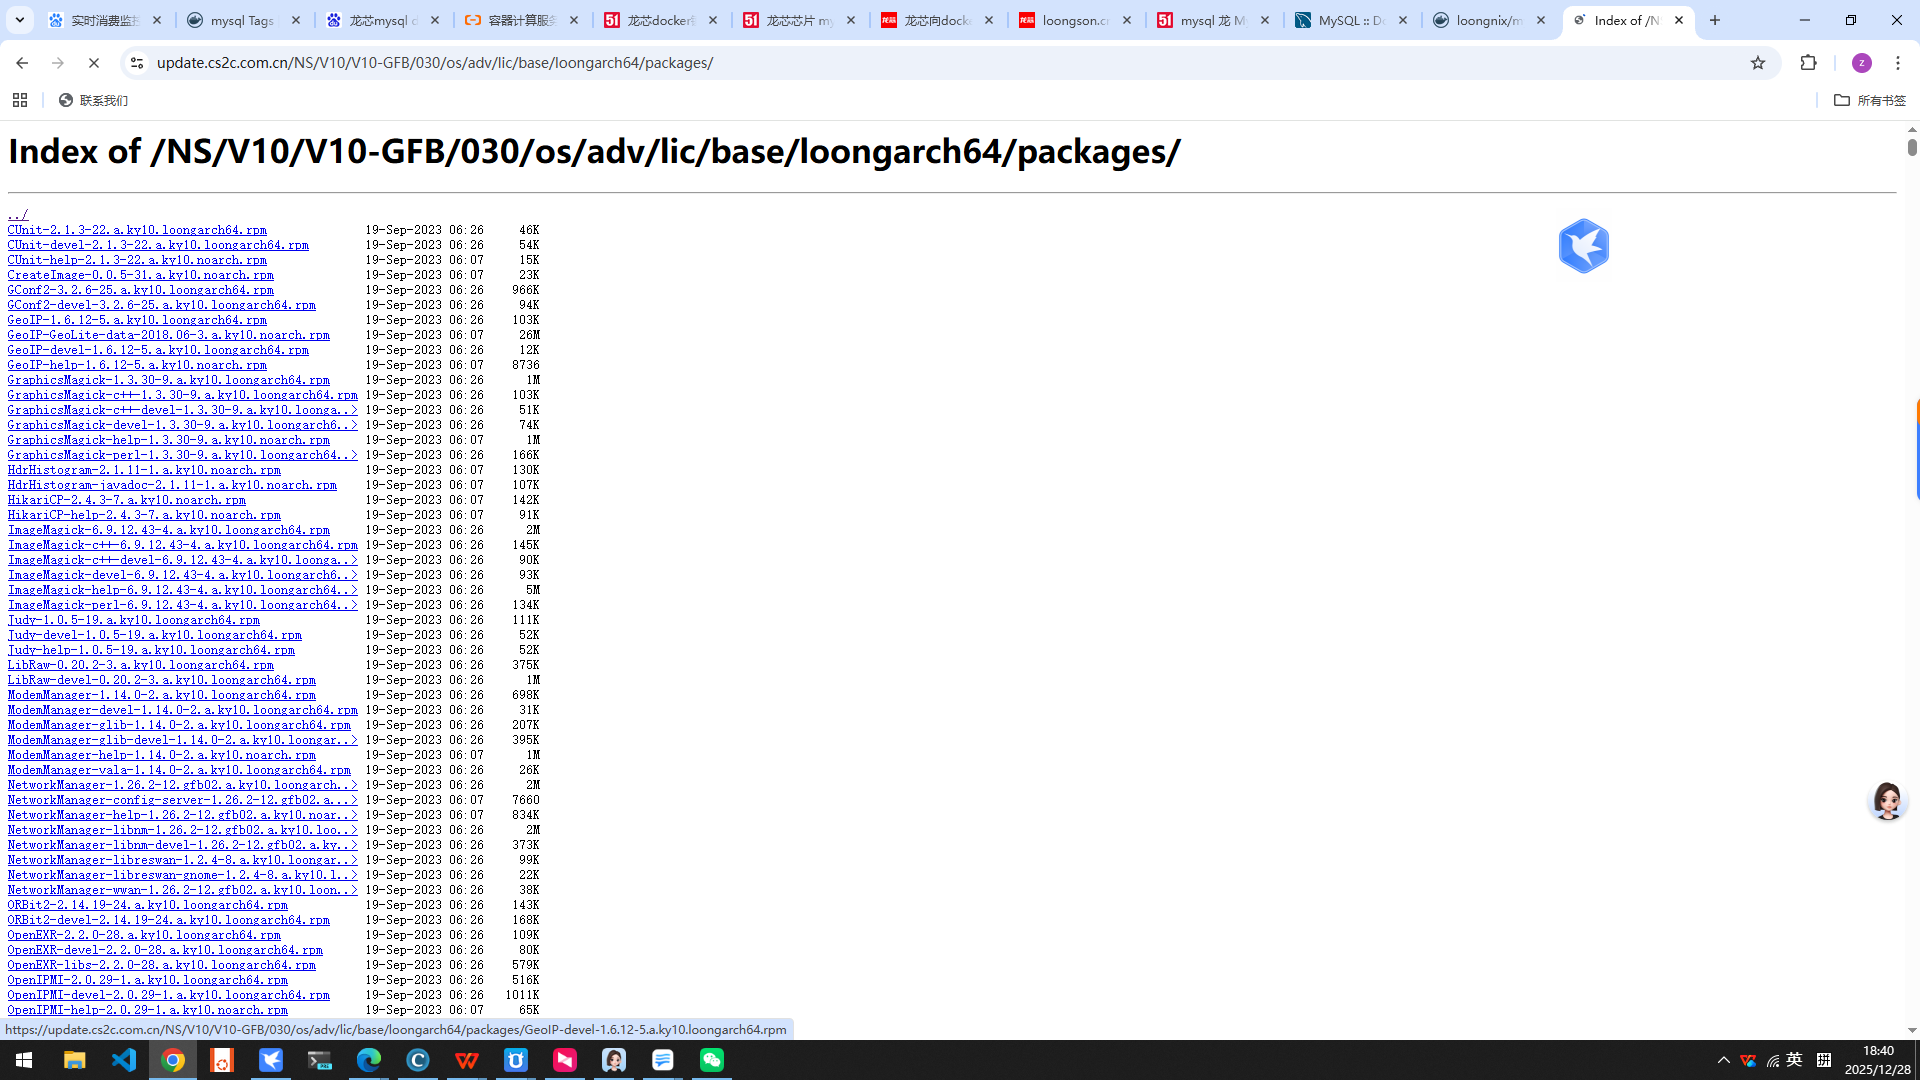
Task: Switch to the MySQL tab
Action: tap(1352, 20)
